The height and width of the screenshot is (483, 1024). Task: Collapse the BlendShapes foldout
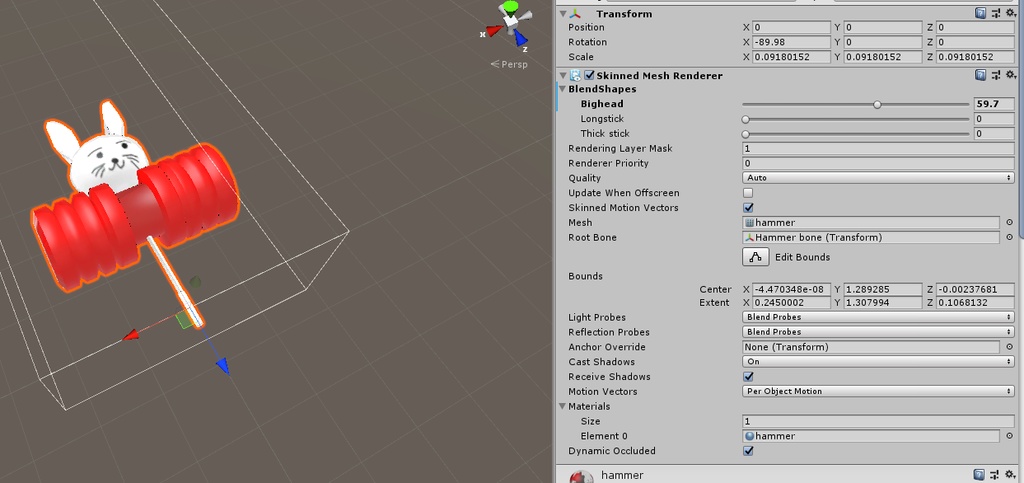pyautogui.click(x=562, y=89)
